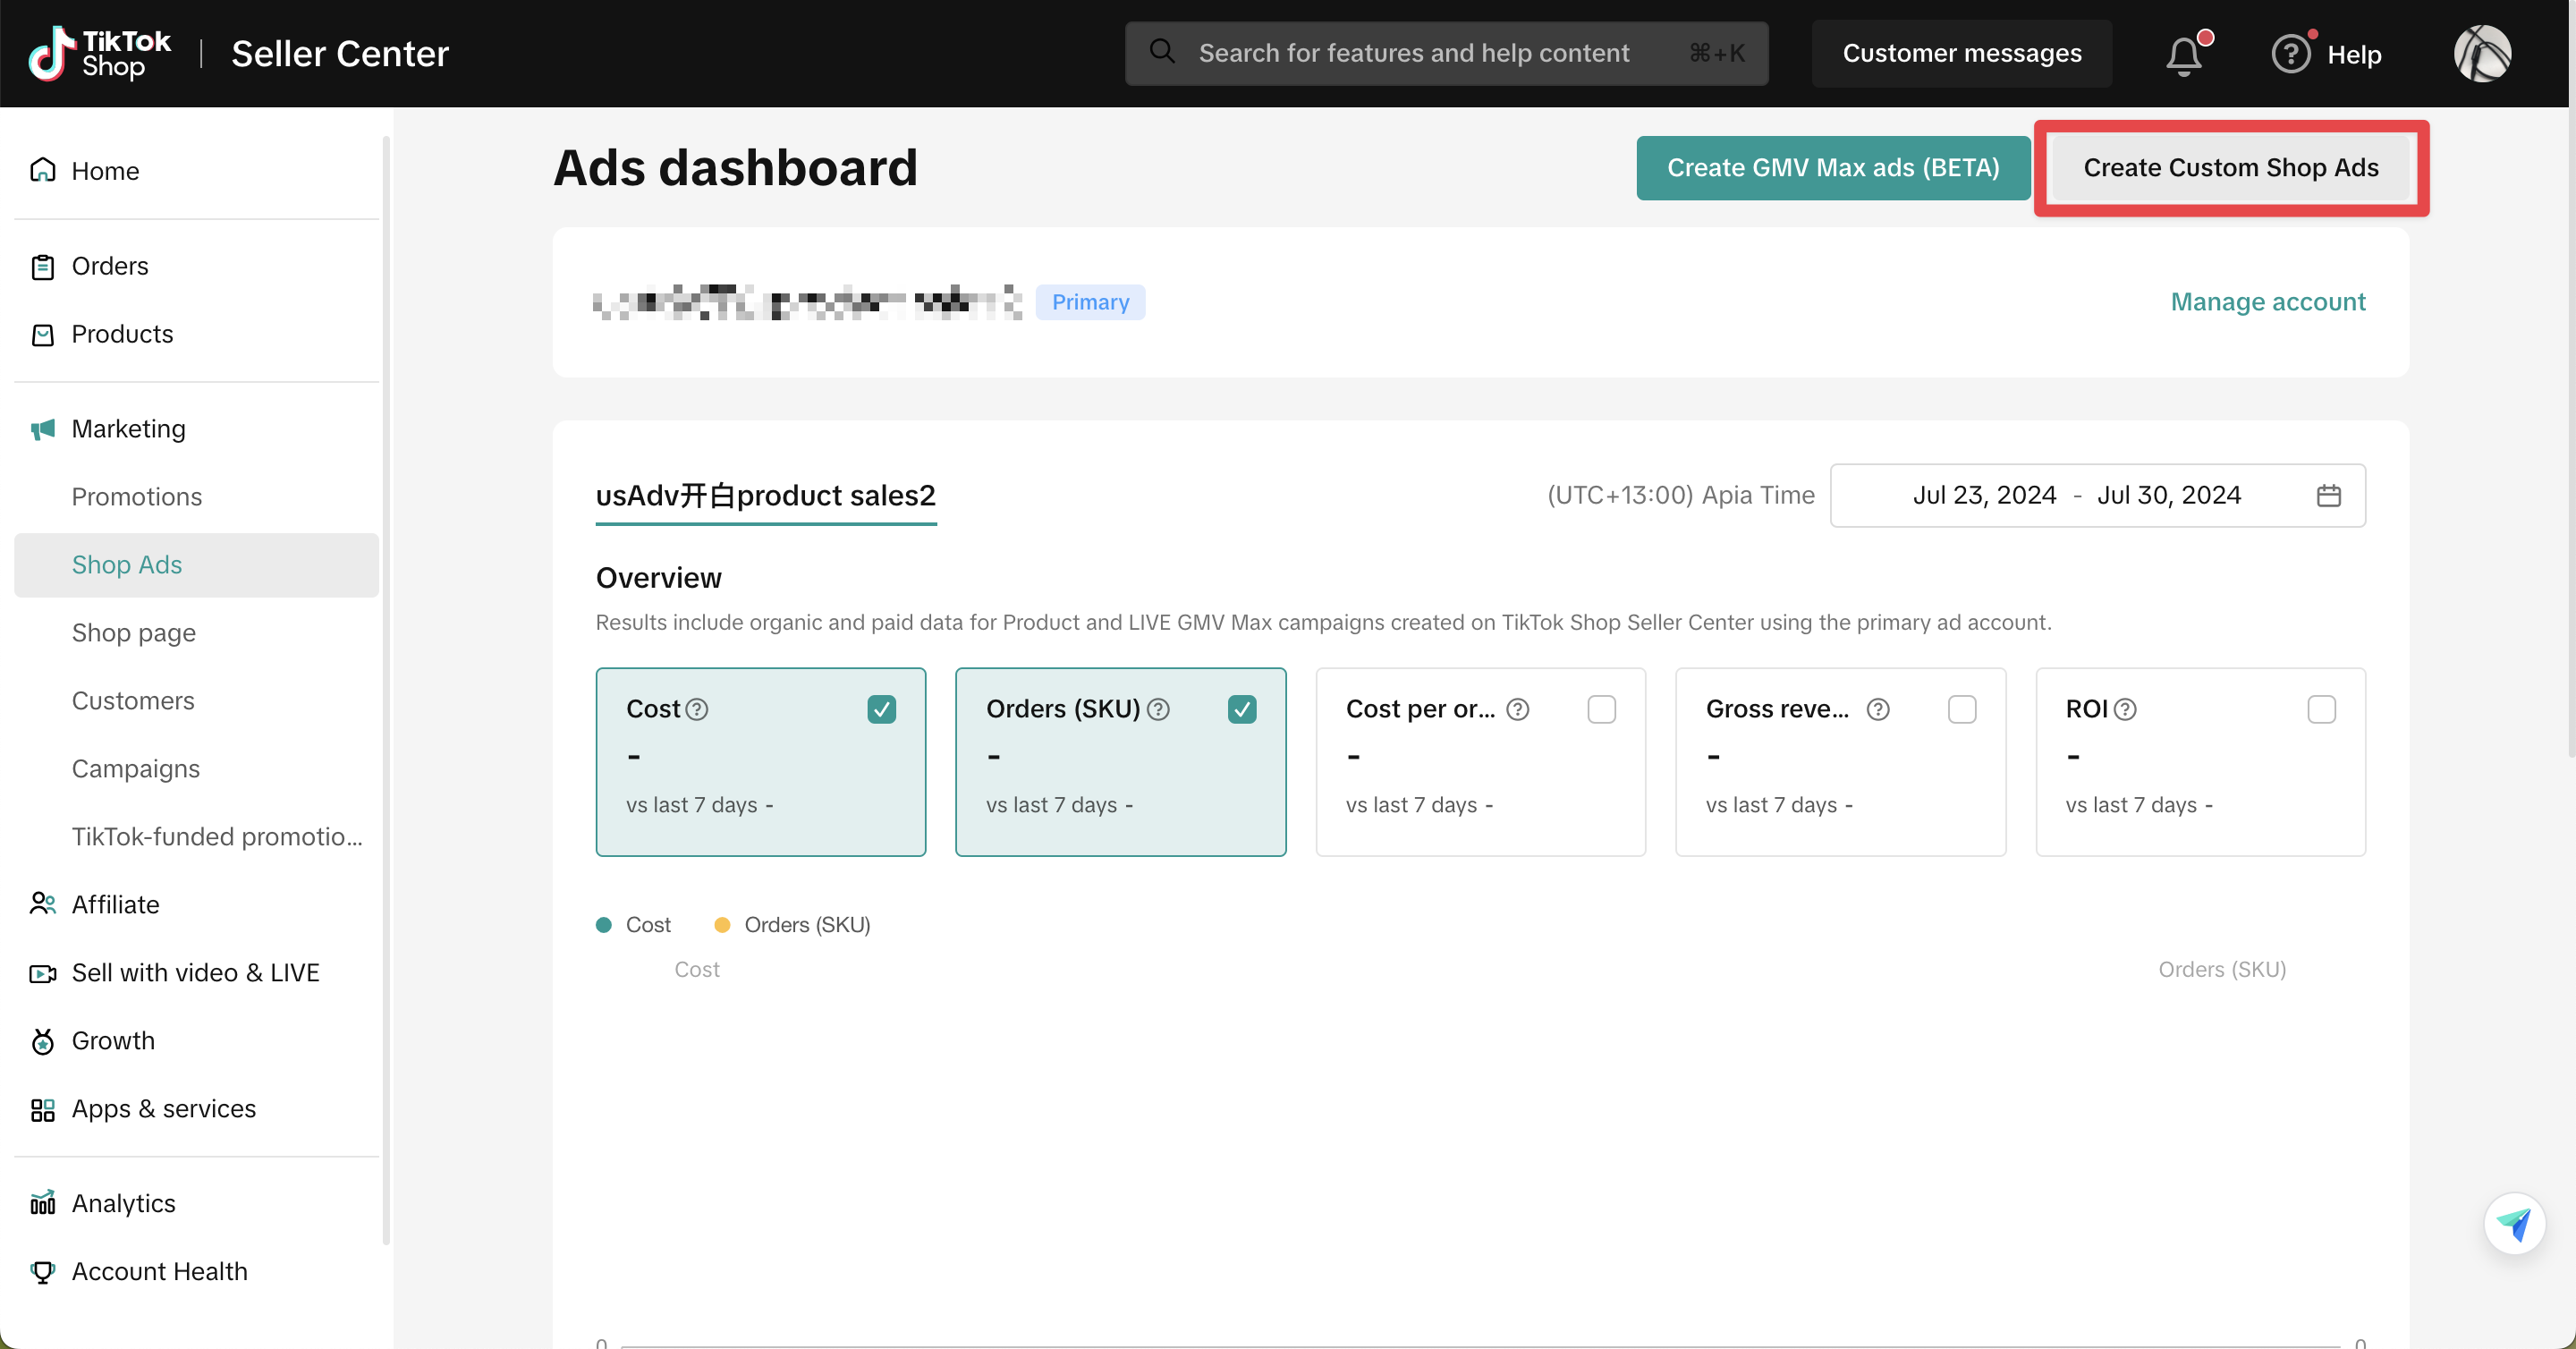Click the notification bell icon

2183,55
